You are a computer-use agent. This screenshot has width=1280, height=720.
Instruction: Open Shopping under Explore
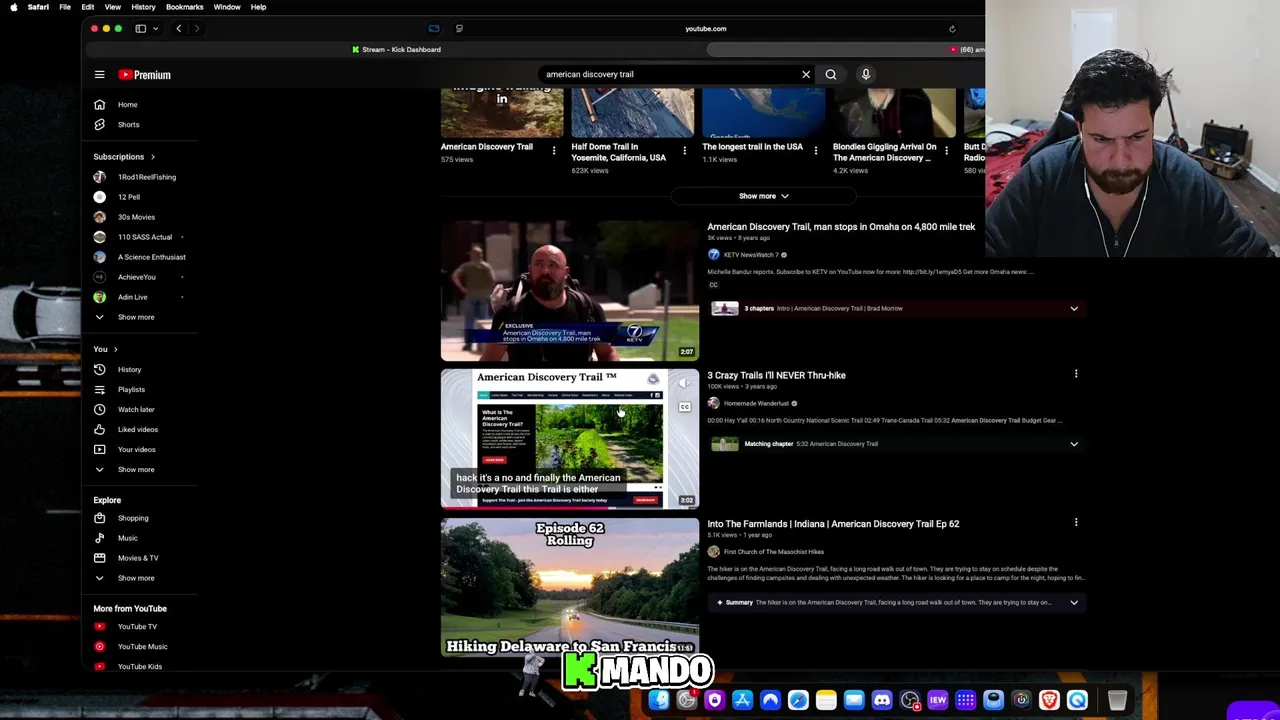pyautogui.click(x=133, y=518)
